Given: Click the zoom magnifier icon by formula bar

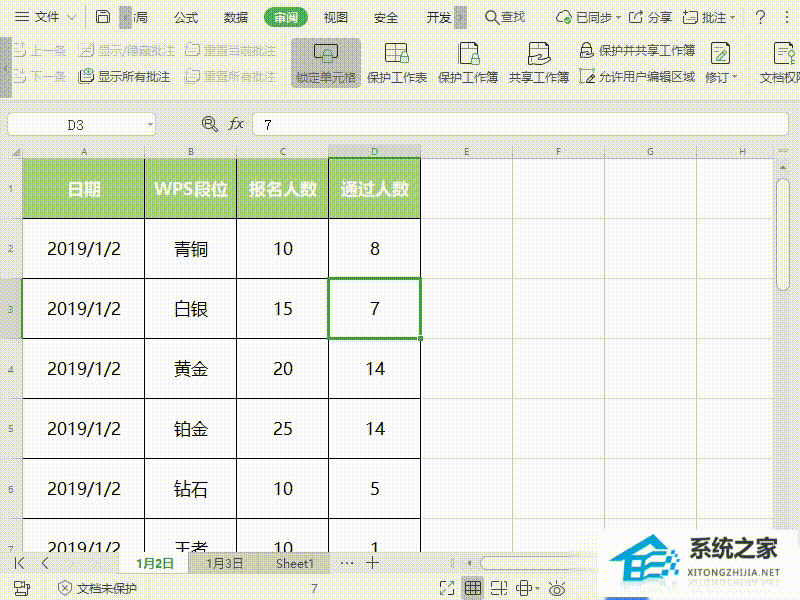Looking at the screenshot, I should (x=210, y=124).
